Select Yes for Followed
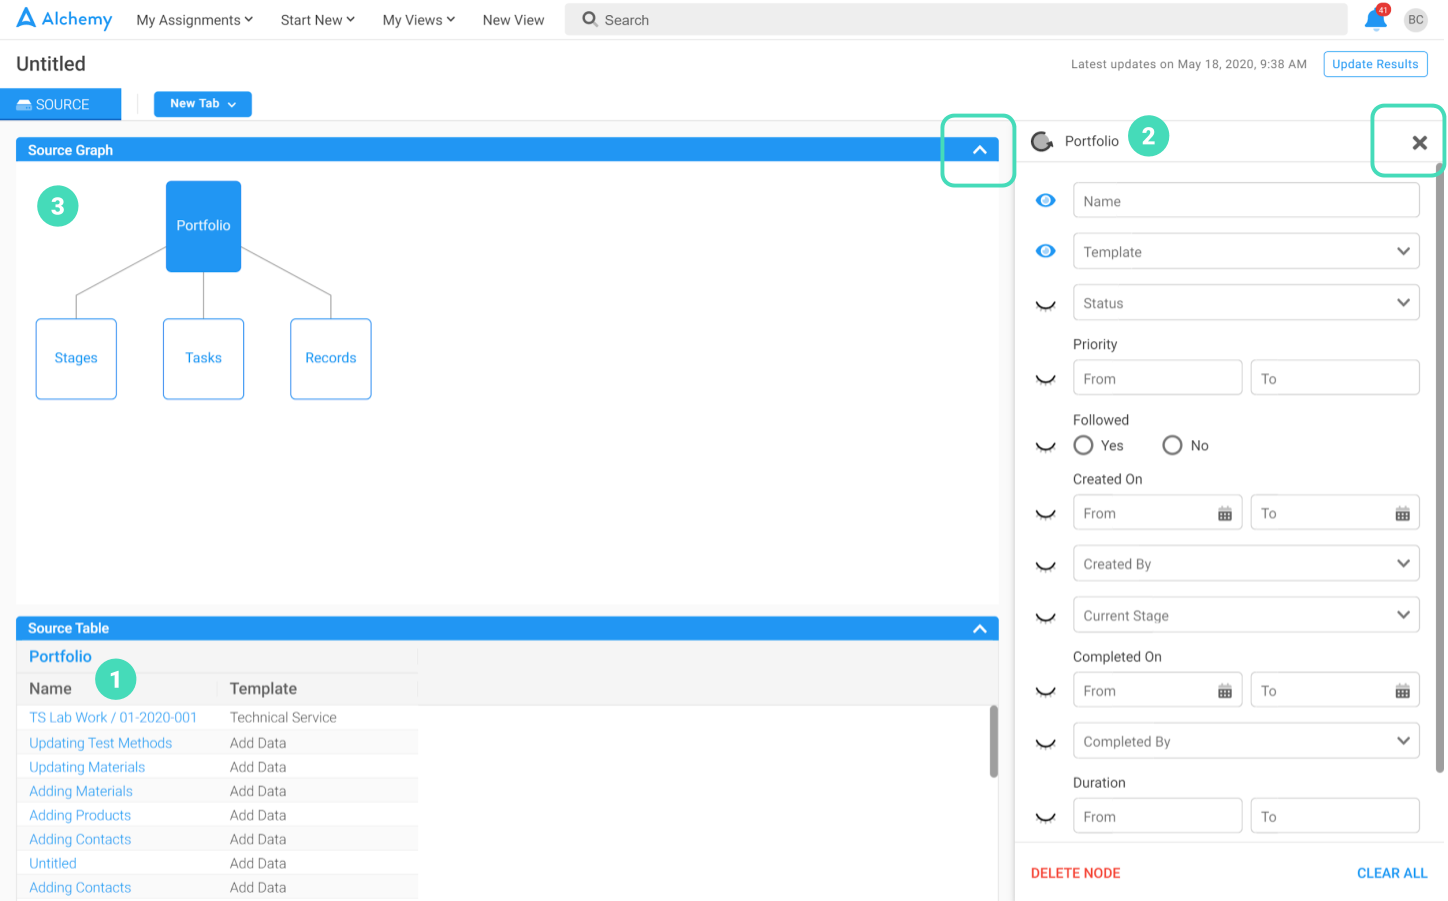Image resolution: width=1448 pixels, height=901 pixels. [x=1083, y=445]
